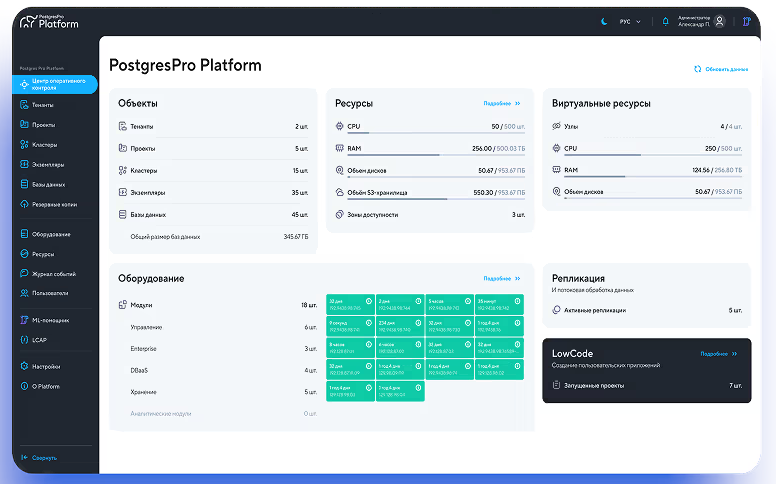Viewport: 776px width, 484px height.
Task: Click Резервные копии cloud icon in sidebar
Action: click(x=24, y=204)
